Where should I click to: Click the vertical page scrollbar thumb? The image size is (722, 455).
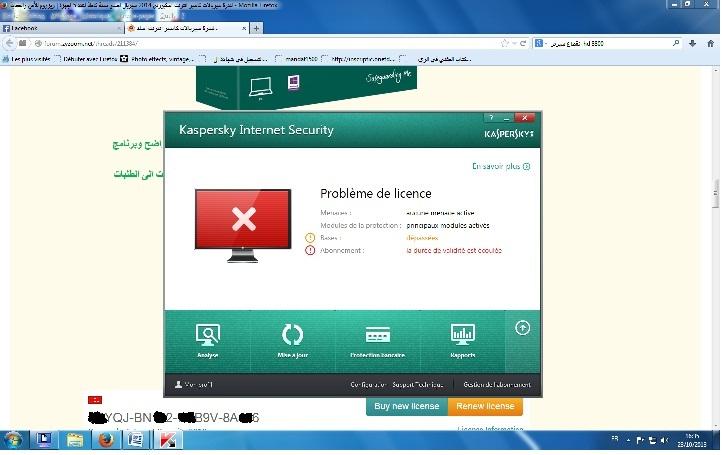point(716,193)
